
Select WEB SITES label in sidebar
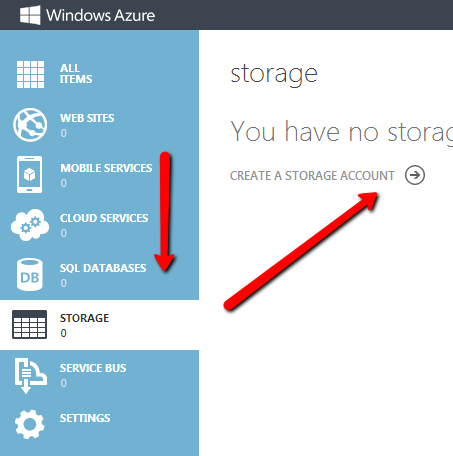point(87,118)
